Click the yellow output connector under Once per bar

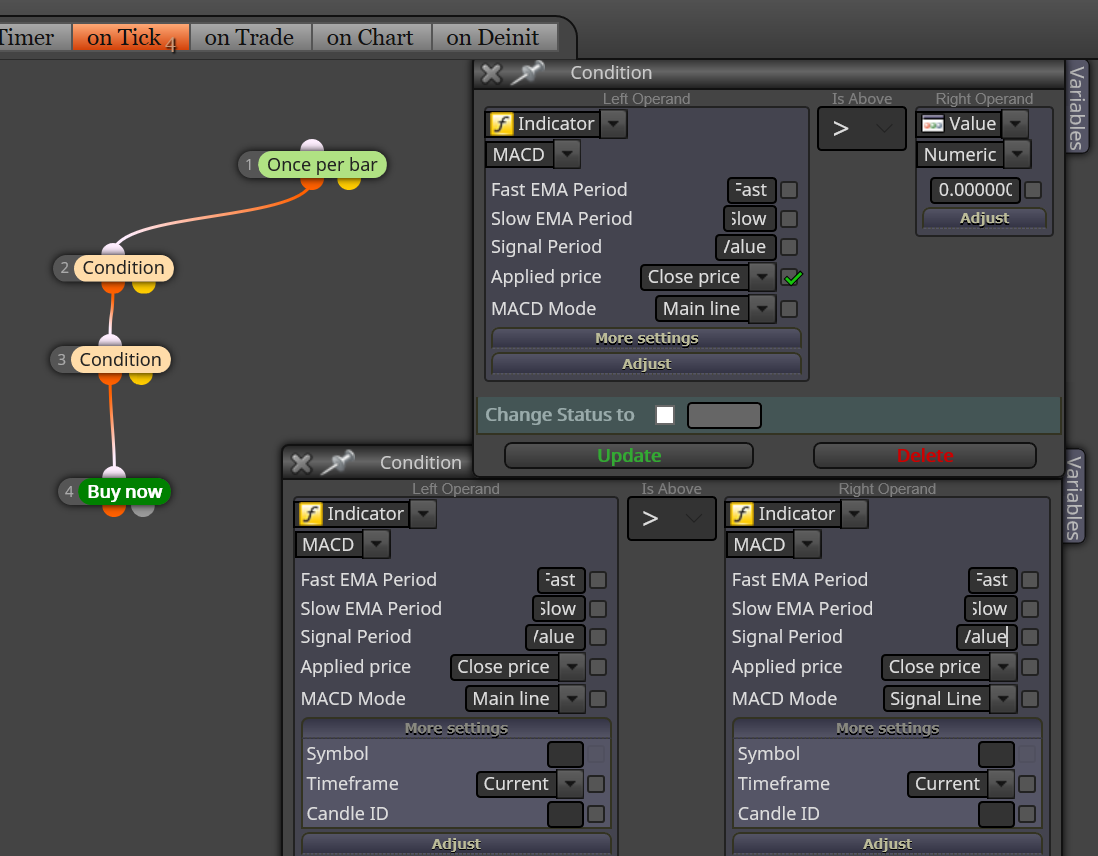[349, 182]
